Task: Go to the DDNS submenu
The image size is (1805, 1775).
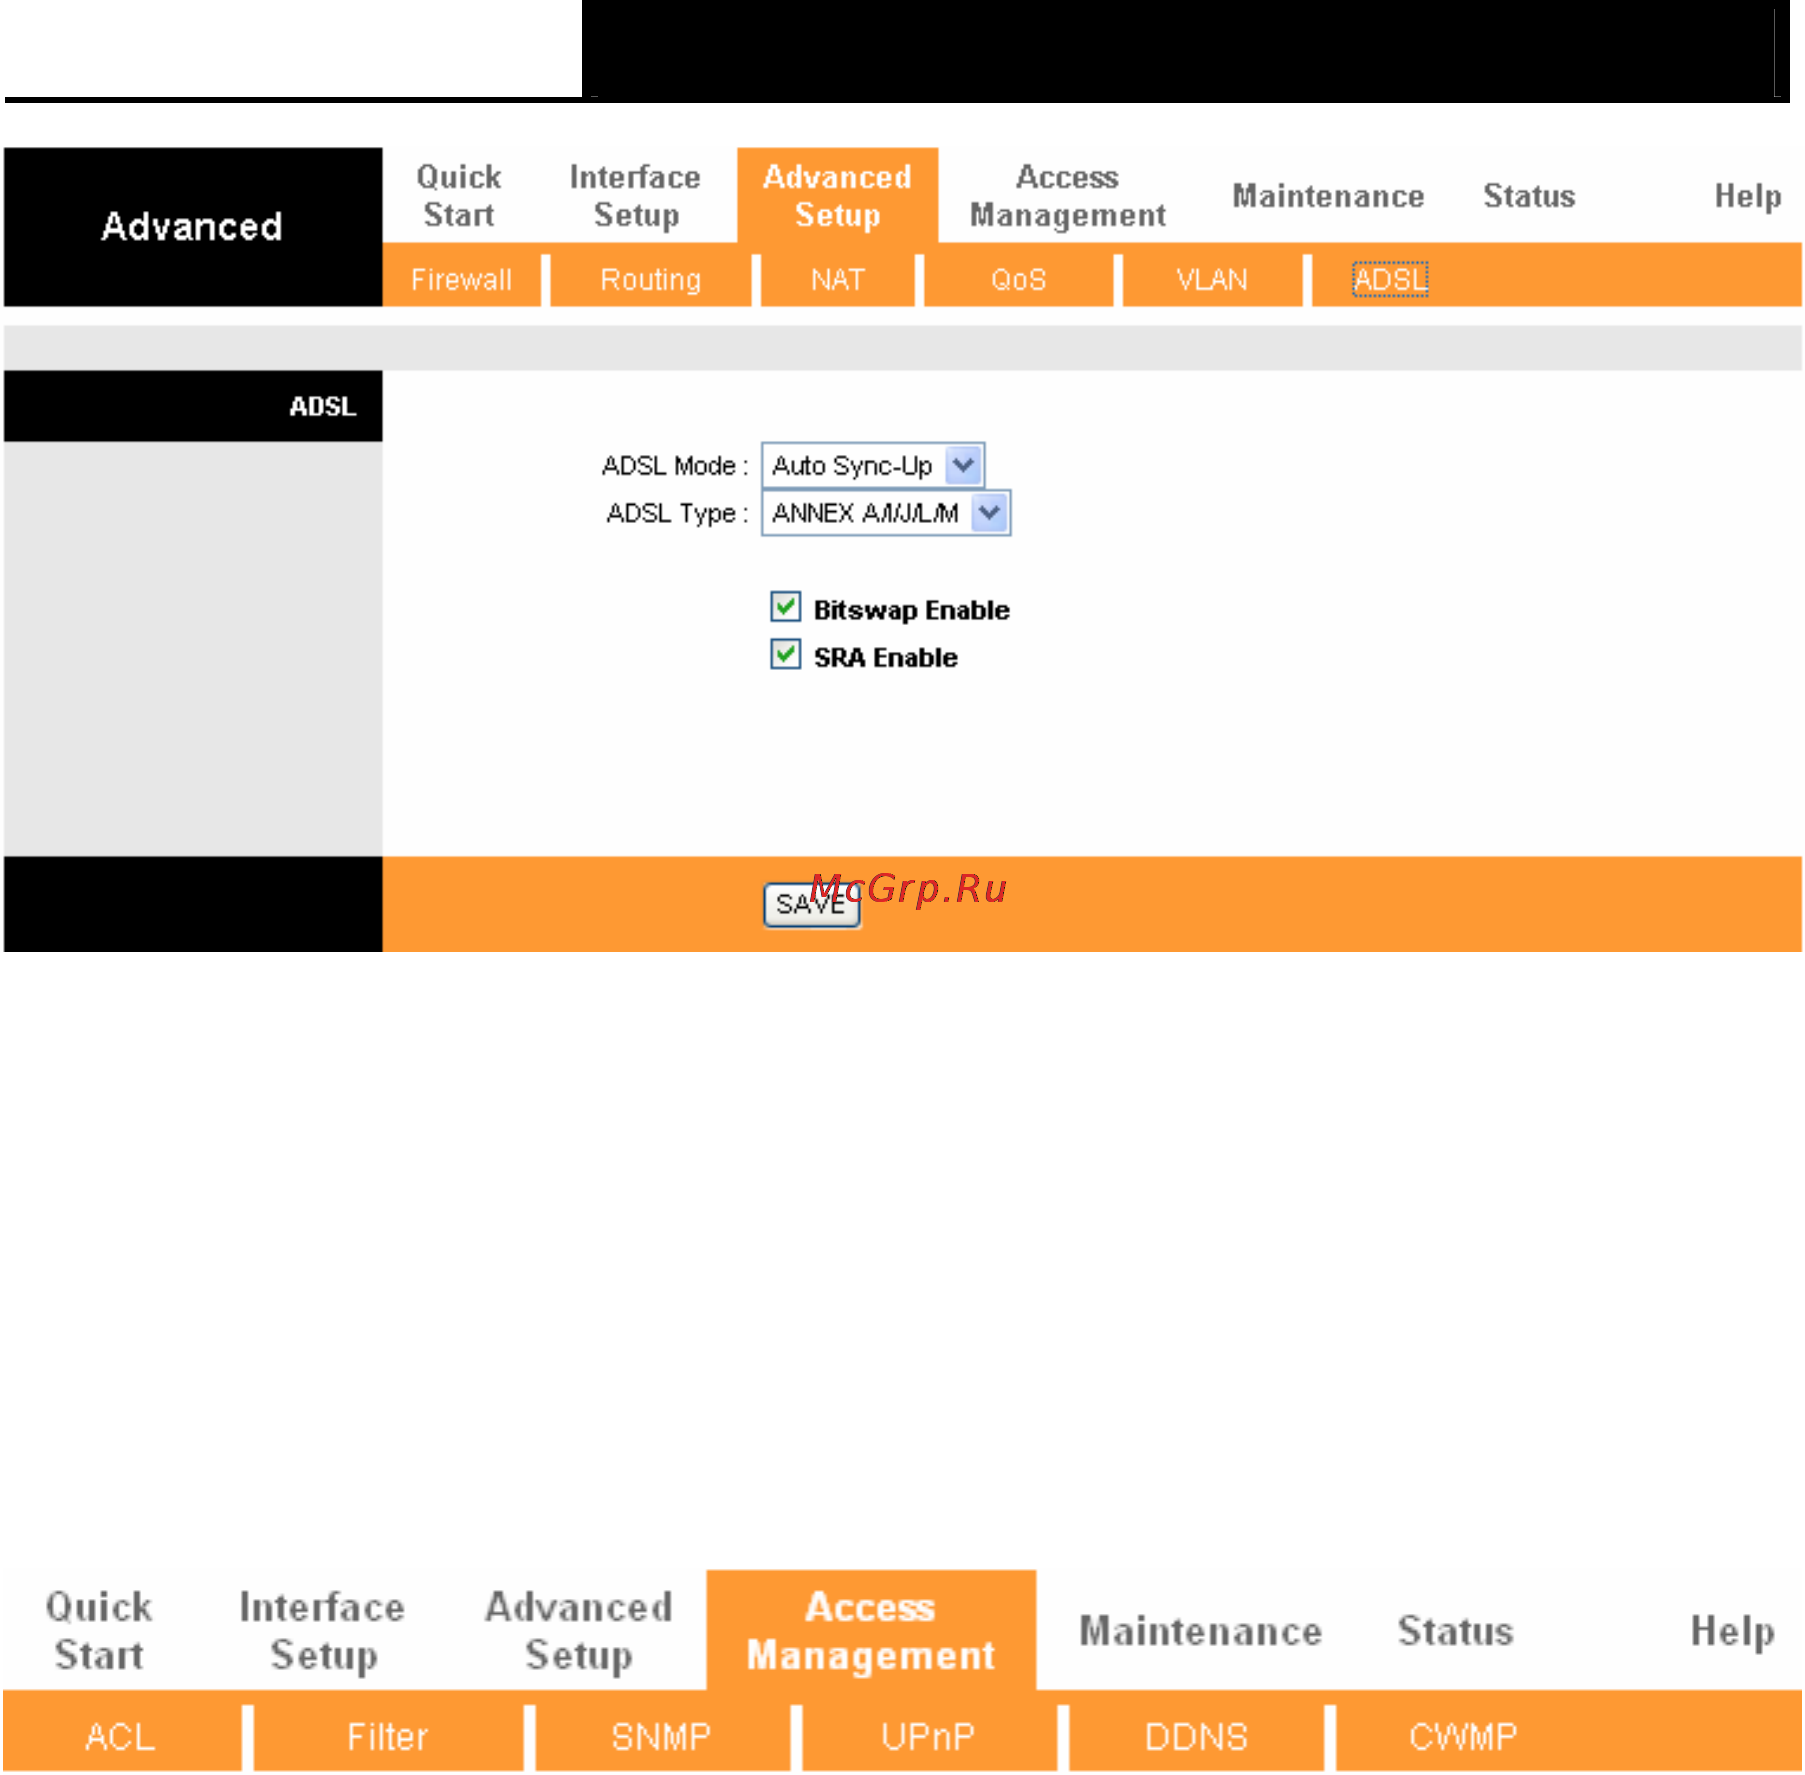Action: click(x=1196, y=1737)
